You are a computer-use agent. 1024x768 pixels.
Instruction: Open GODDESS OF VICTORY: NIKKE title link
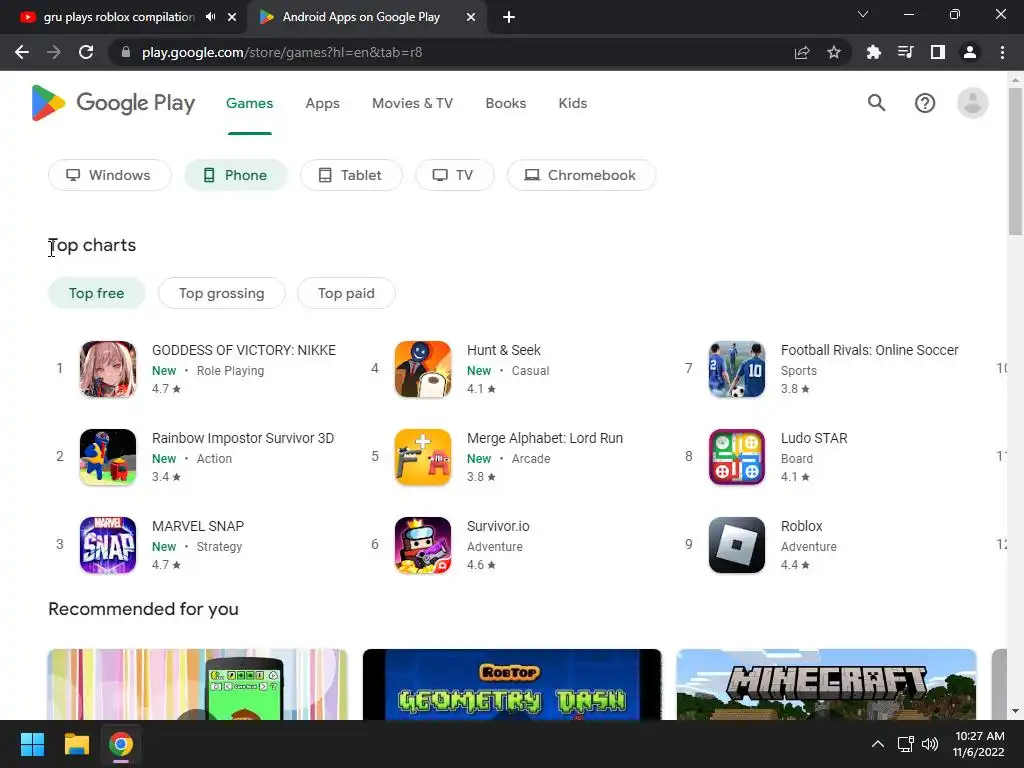point(244,350)
